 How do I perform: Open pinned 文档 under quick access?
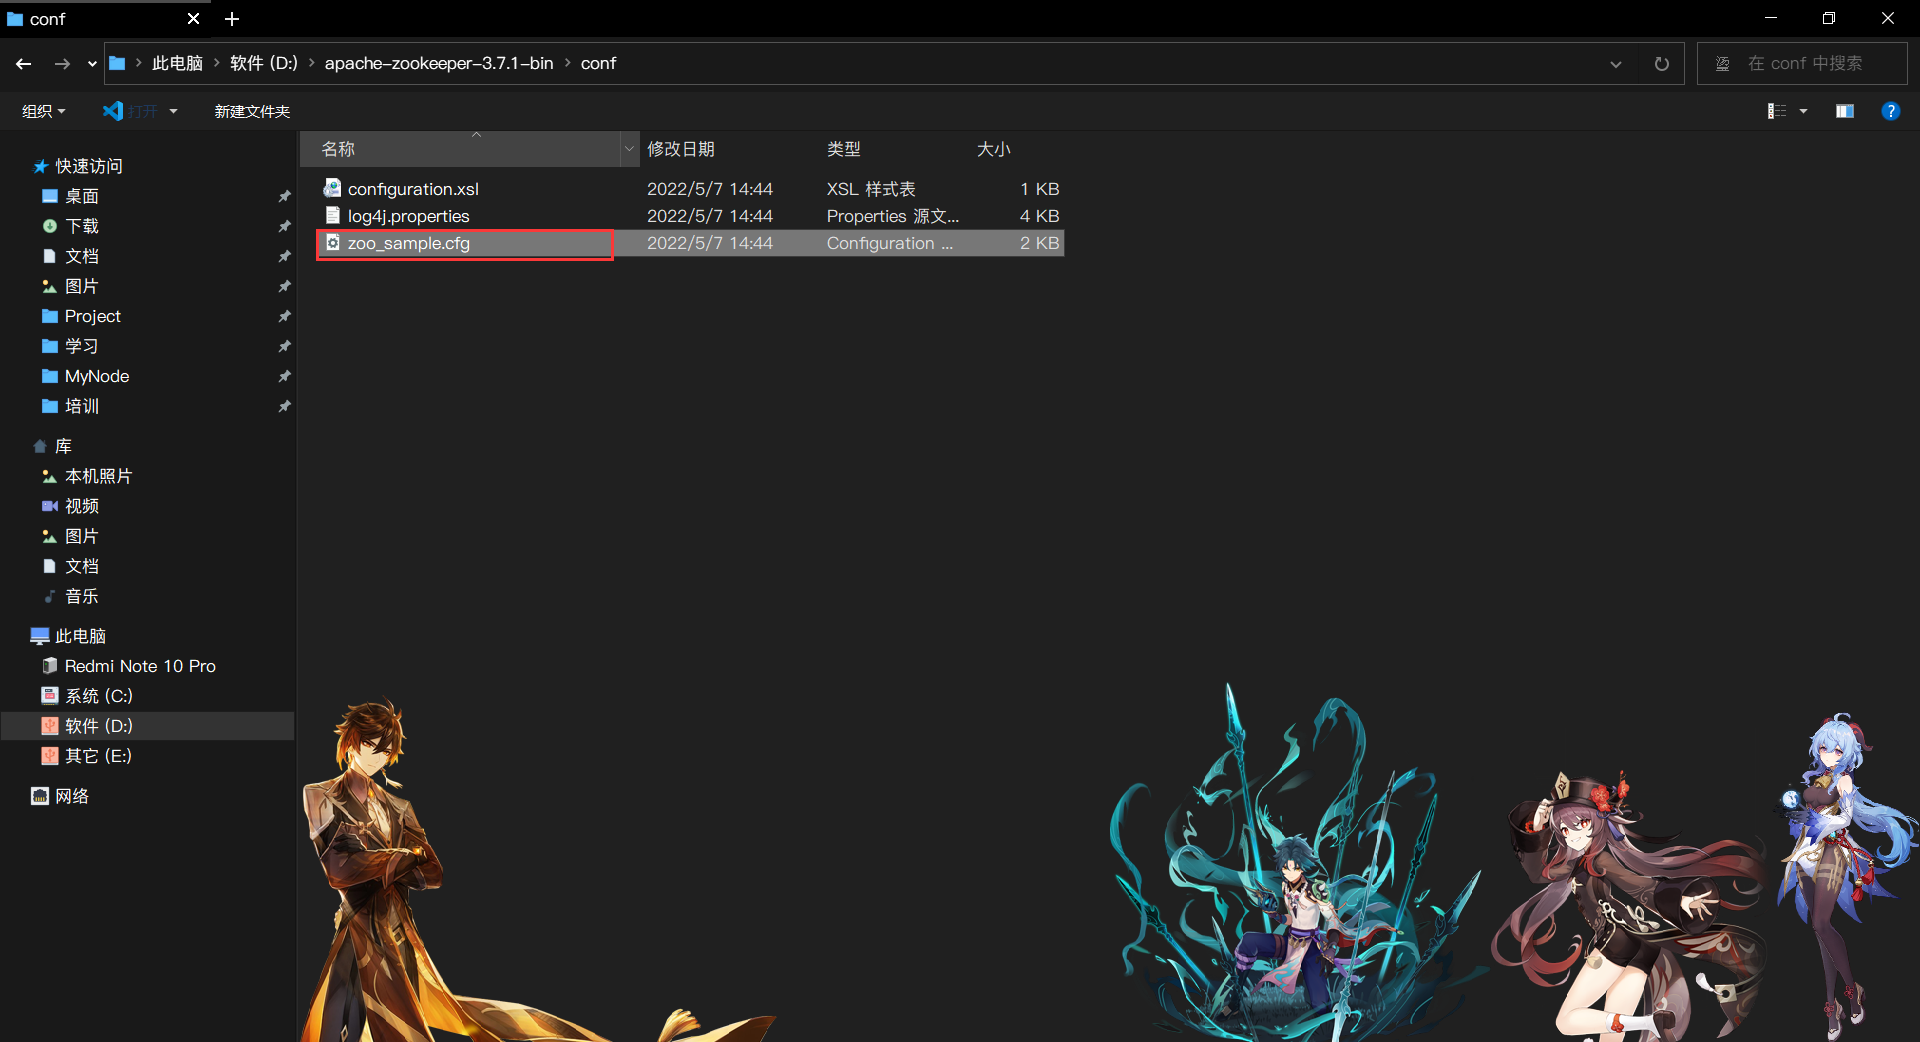82,256
